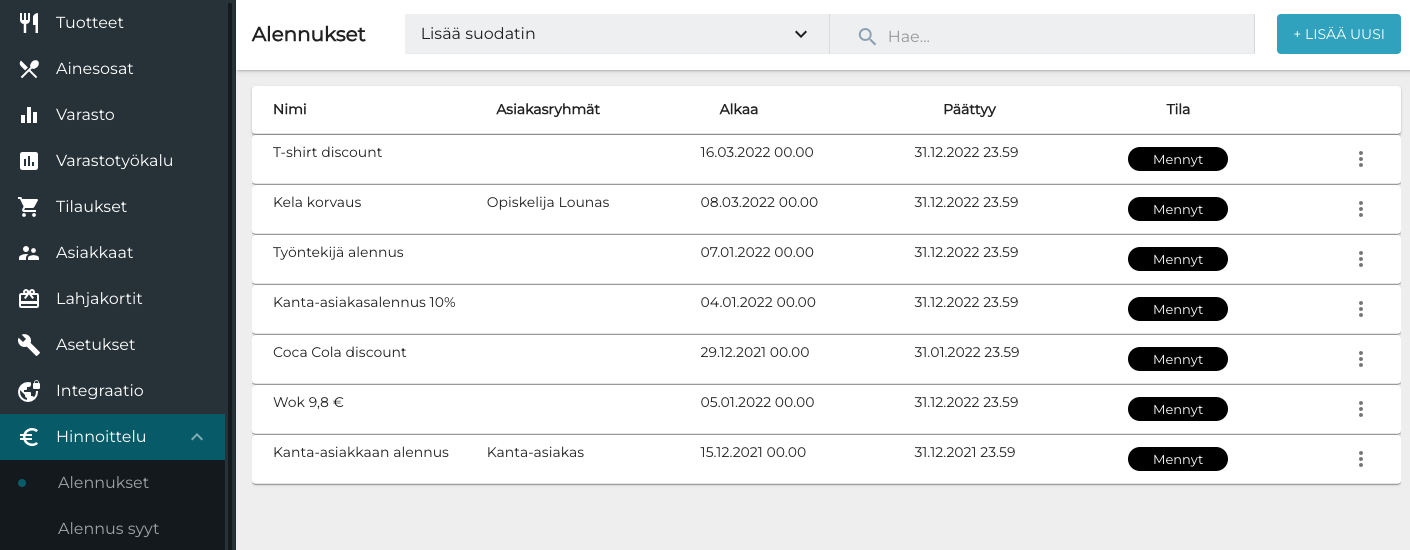Open the Lisää suodatin filter dropdown
1410x550 pixels.
point(616,34)
